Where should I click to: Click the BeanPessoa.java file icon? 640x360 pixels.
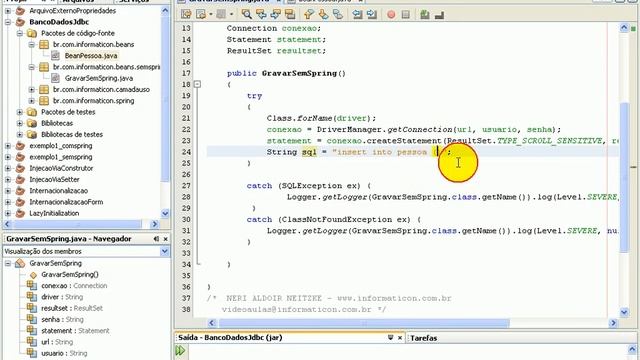[x=56, y=56]
